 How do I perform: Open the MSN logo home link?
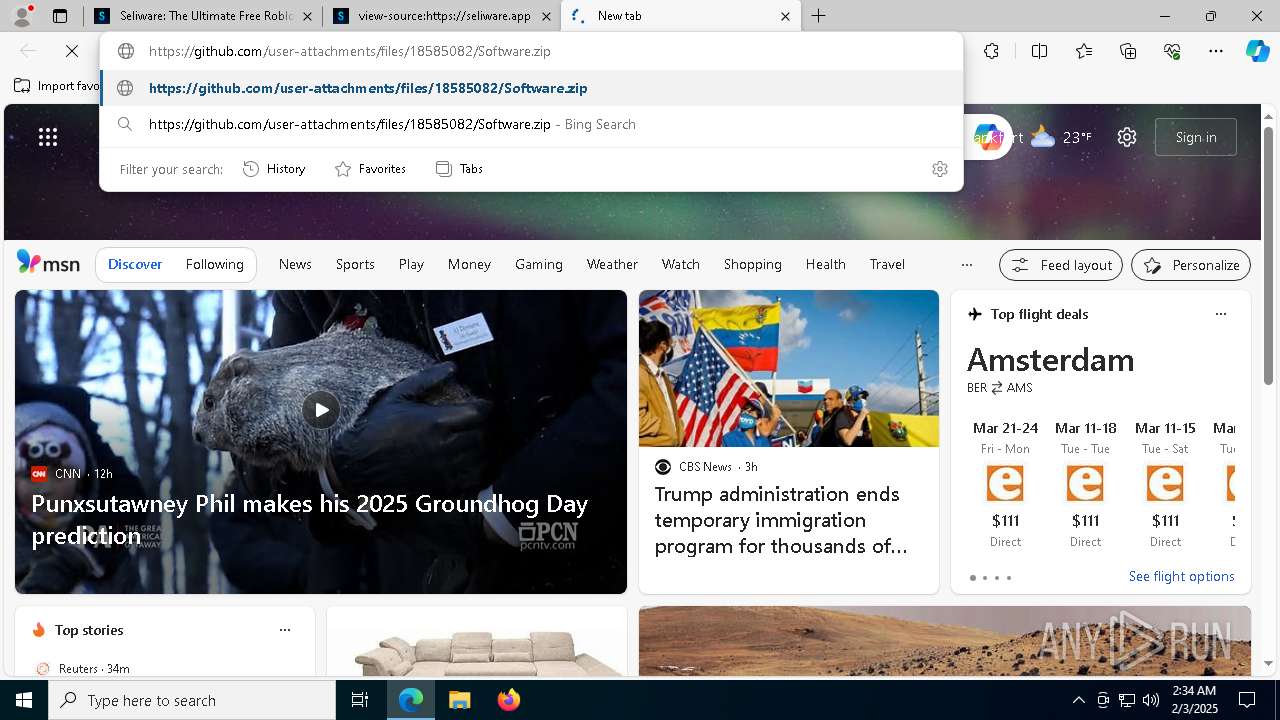48,263
